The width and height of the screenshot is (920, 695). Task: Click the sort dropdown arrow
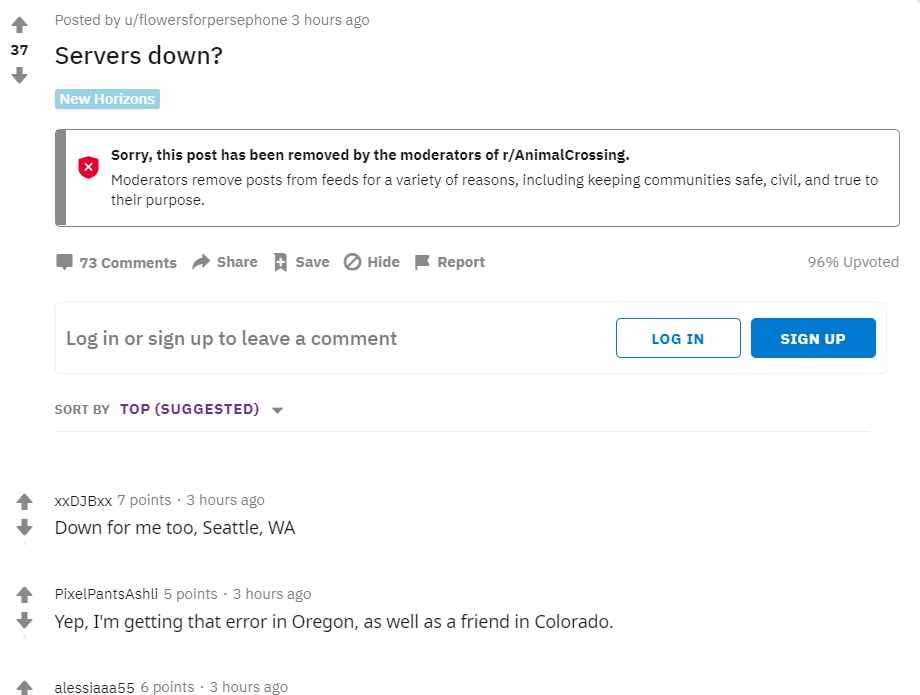(x=278, y=410)
